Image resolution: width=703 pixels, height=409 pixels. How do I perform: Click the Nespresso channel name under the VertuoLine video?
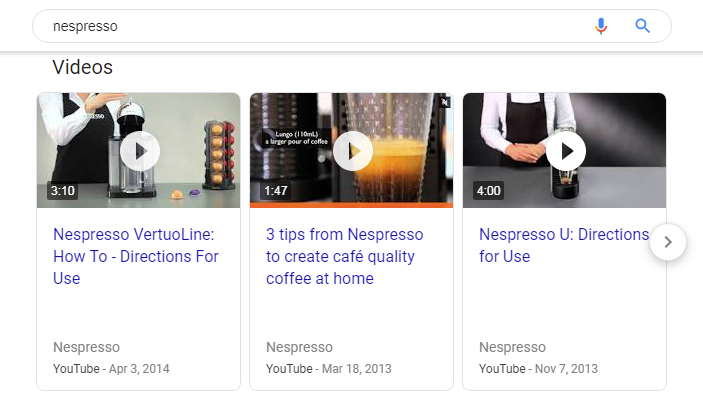tap(86, 347)
